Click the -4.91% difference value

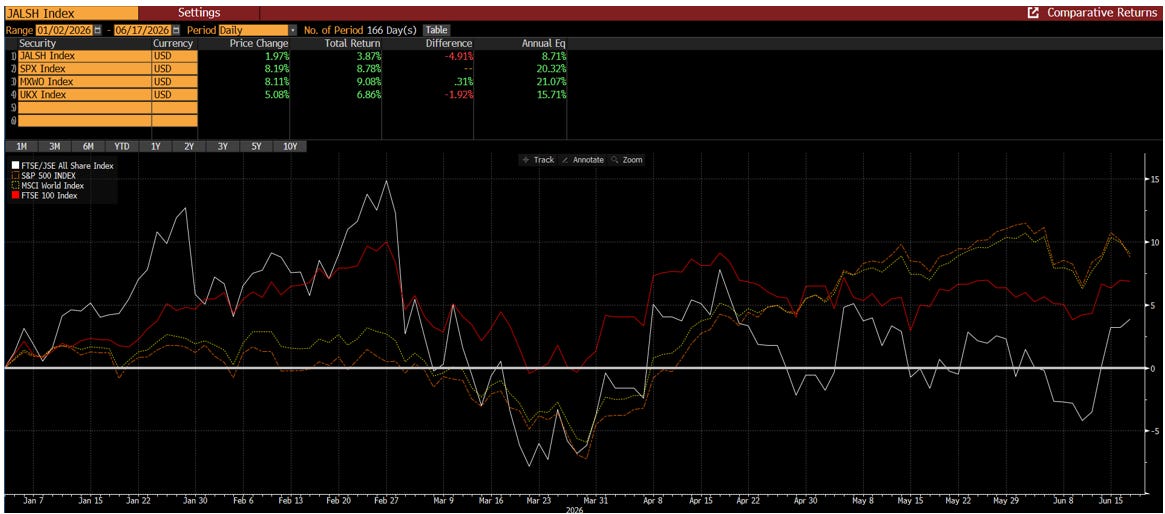(458, 56)
